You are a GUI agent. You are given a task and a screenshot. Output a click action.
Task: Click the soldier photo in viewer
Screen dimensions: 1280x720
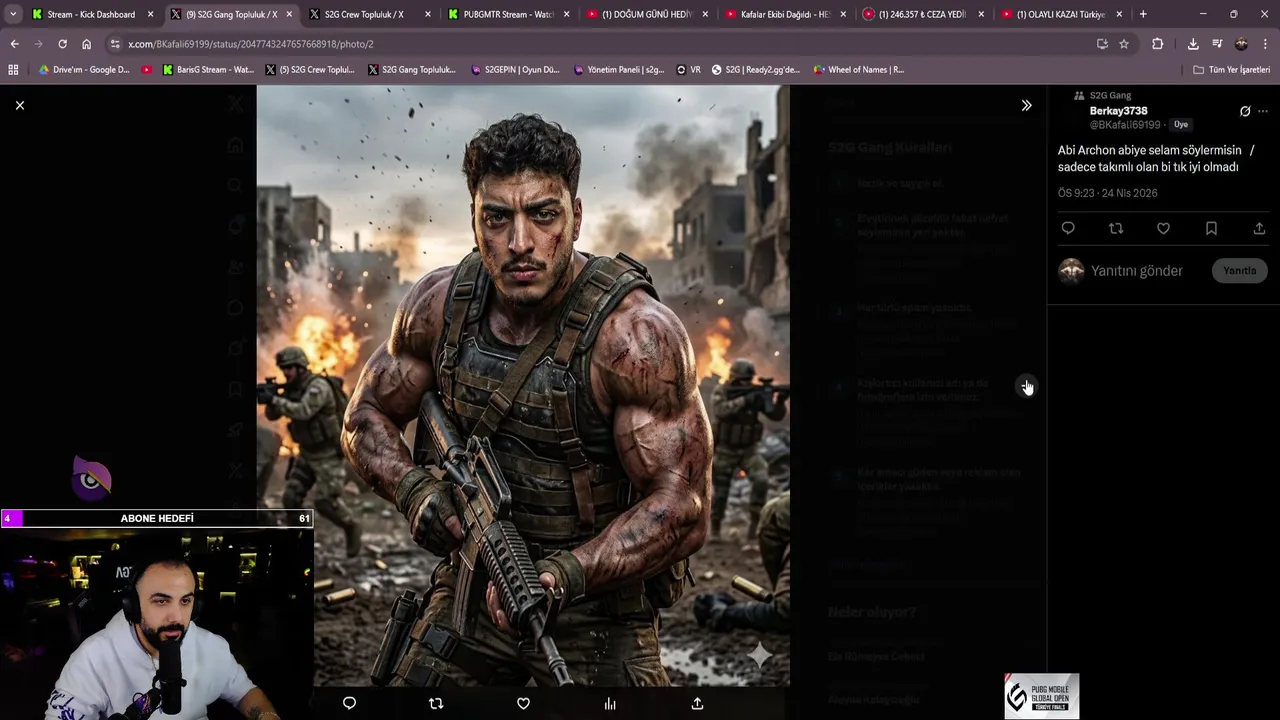(523, 386)
